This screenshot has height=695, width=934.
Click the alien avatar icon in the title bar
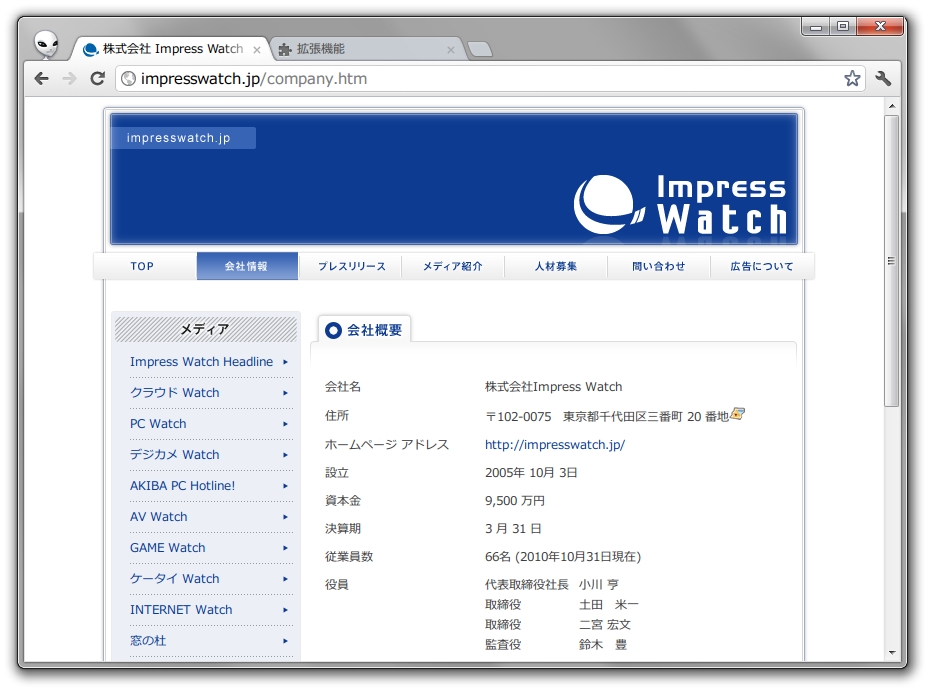click(x=46, y=45)
